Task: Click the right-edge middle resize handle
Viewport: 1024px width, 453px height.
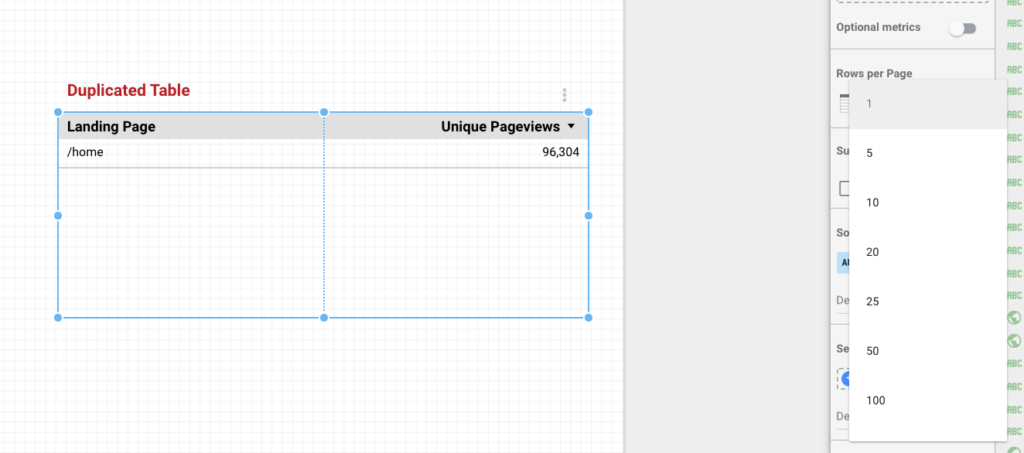Action: coord(588,215)
